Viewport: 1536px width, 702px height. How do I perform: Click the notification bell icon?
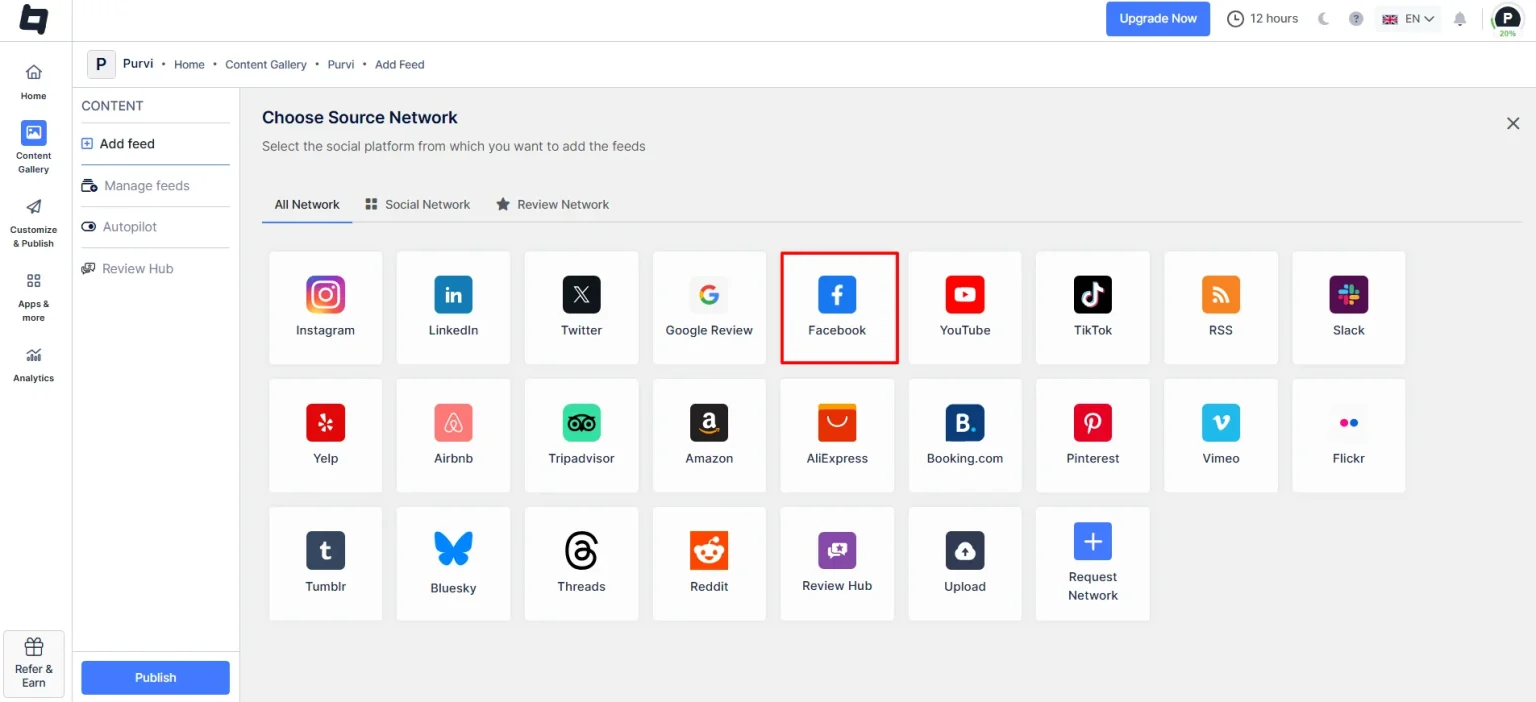click(1459, 19)
